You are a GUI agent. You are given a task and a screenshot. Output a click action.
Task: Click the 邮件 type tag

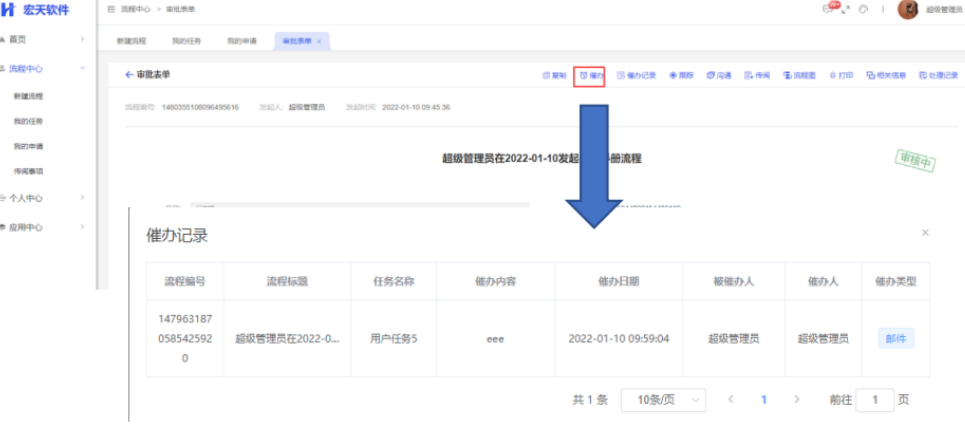pyautogui.click(x=895, y=338)
